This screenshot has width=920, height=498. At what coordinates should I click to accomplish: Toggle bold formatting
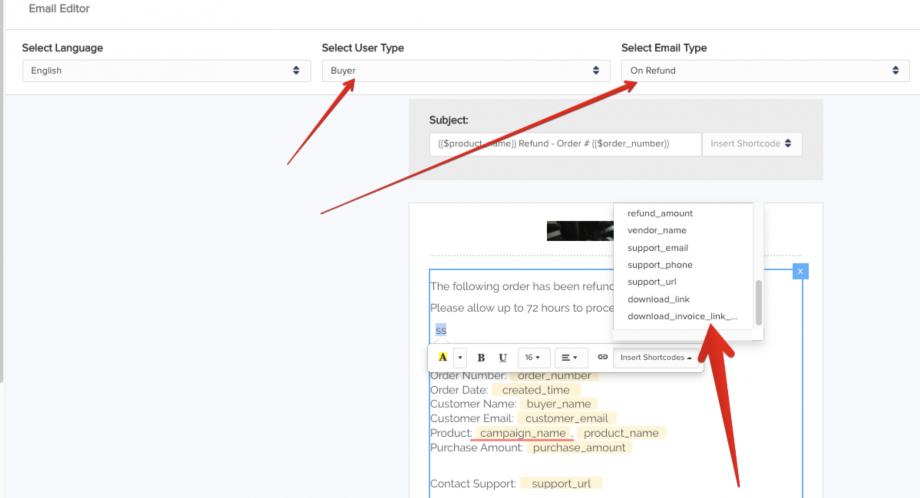[481, 357]
